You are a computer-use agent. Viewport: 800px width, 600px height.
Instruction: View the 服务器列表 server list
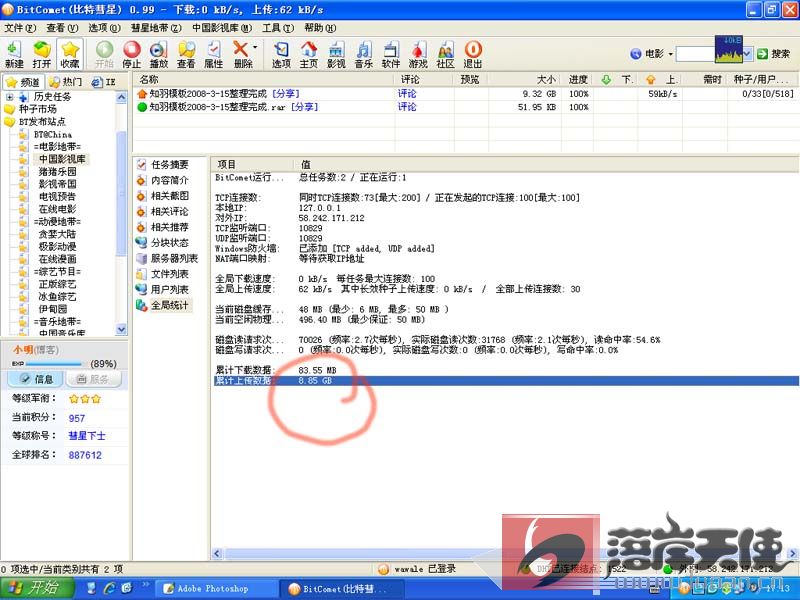point(167,258)
